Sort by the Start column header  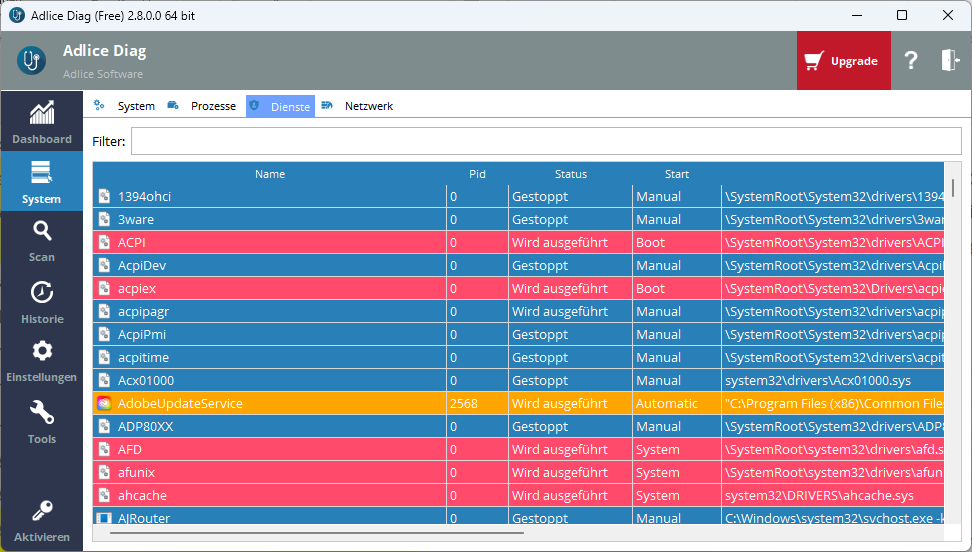(x=677, y=174)
